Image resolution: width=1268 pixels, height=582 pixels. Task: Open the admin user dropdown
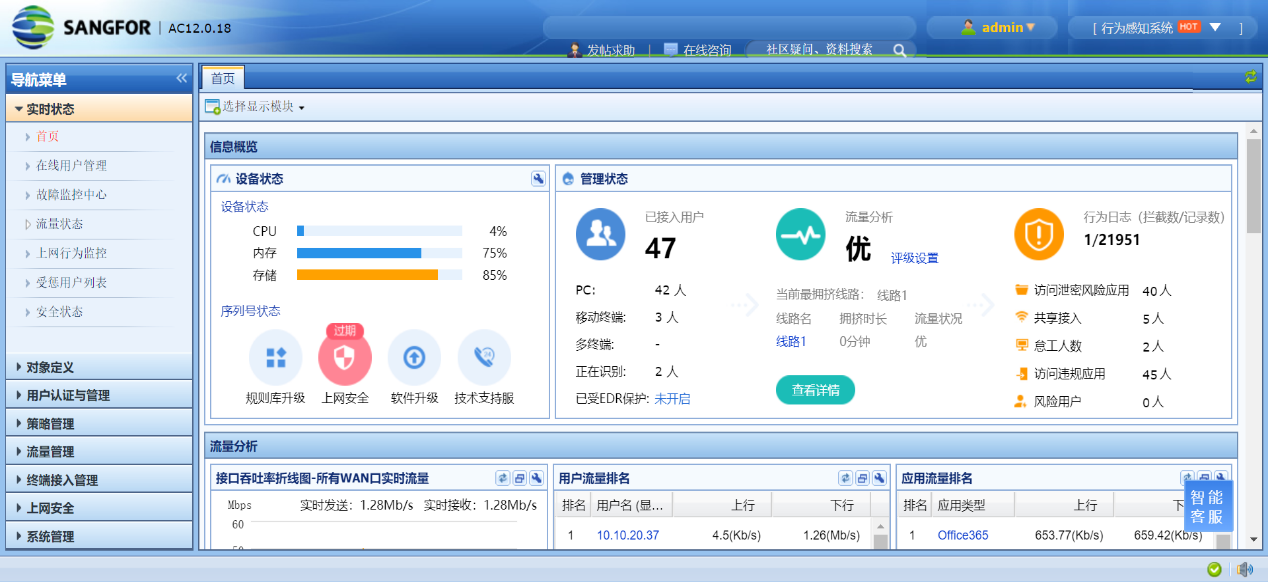pyautogui.click(x=997, y=27)
